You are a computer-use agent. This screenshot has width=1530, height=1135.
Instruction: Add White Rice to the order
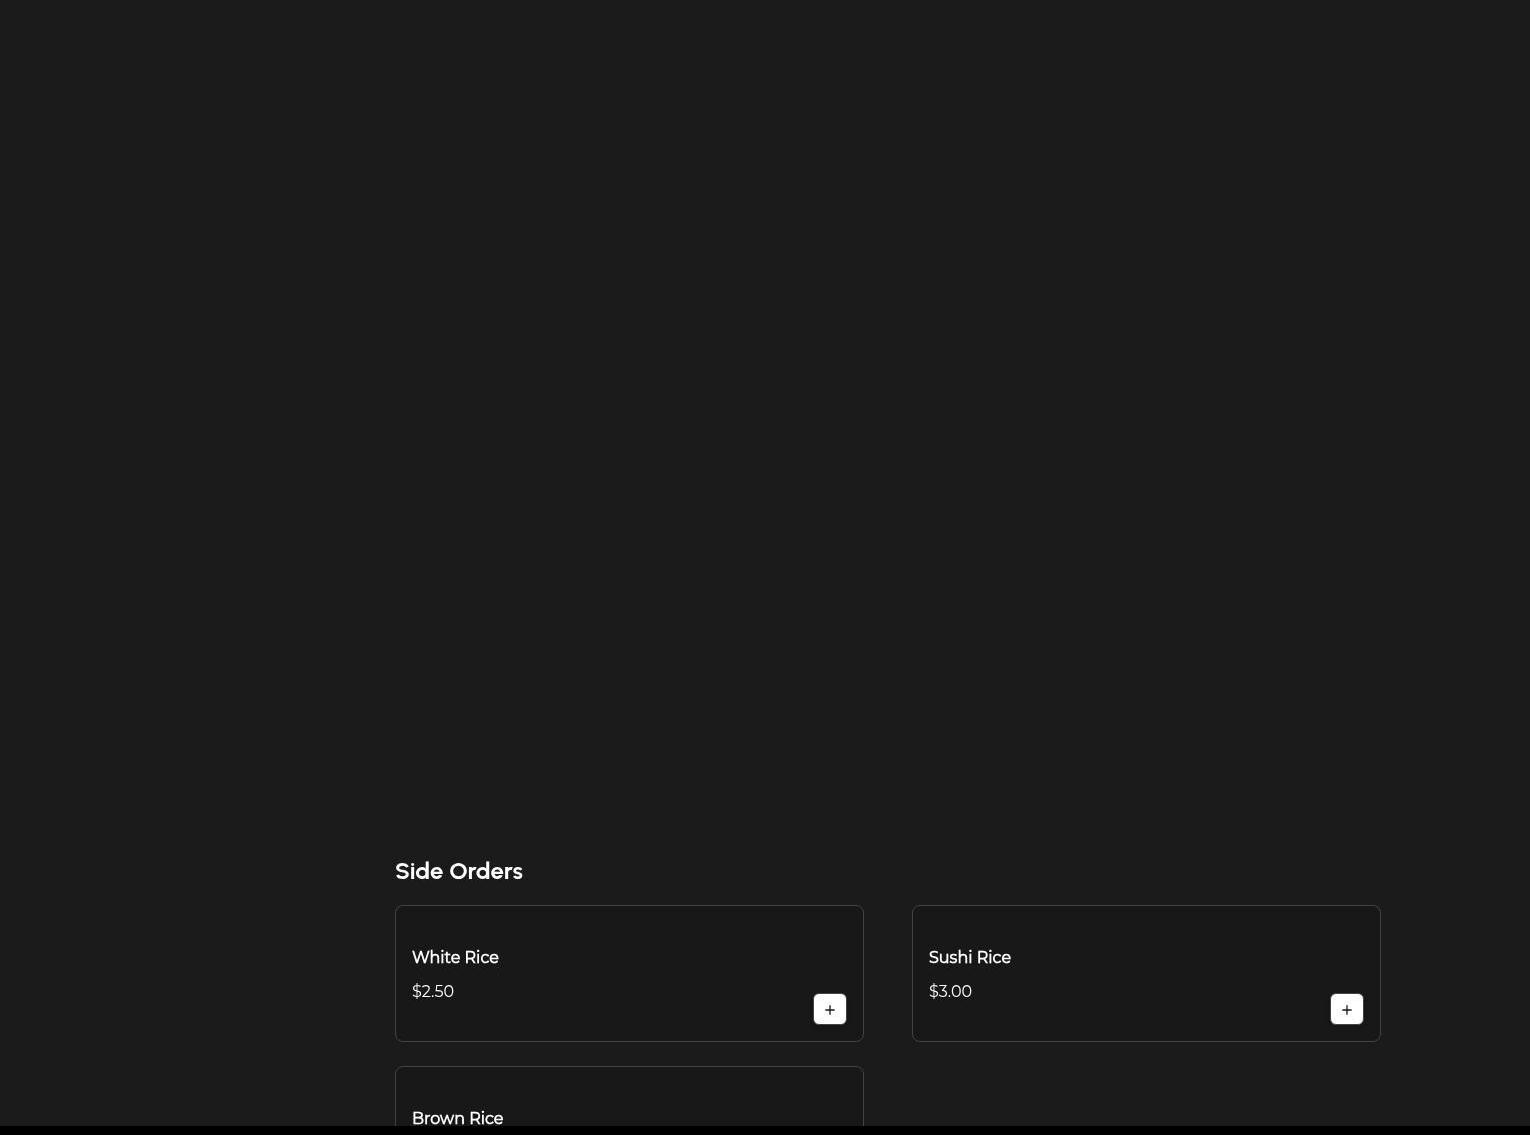pyautogui.click(x=830, y=1009)
